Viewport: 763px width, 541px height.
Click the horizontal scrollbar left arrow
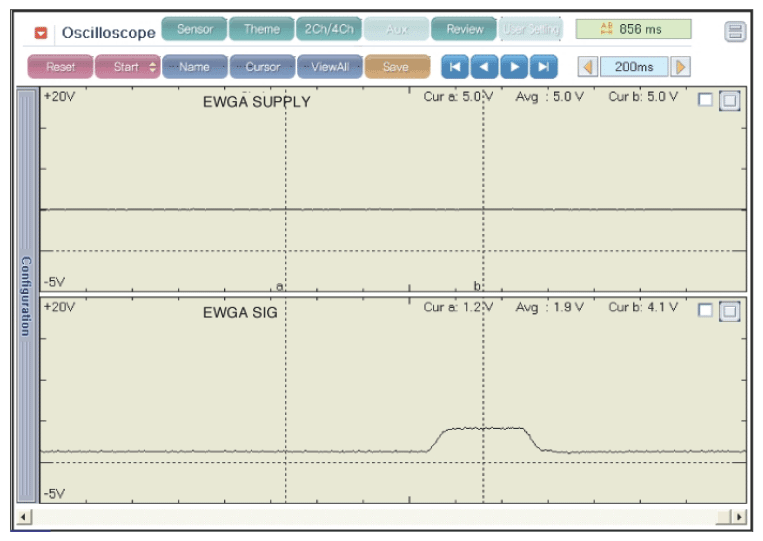[x=24, y=517]
